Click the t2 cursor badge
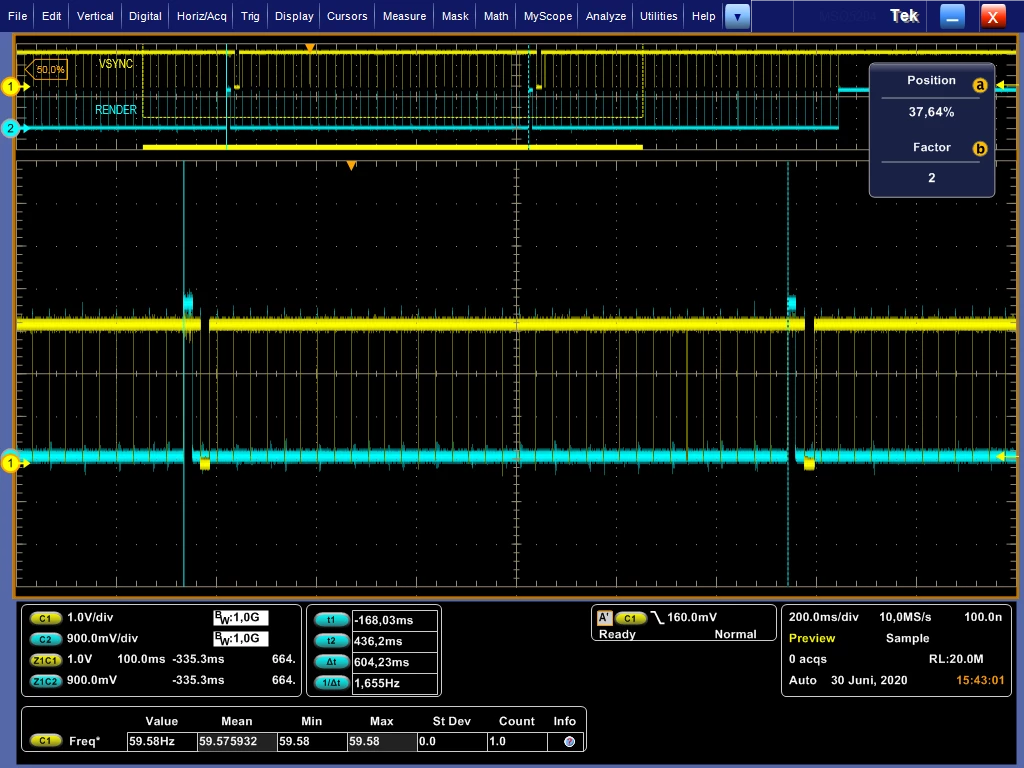Screen dimensions: 1024x768 [331, 641]
